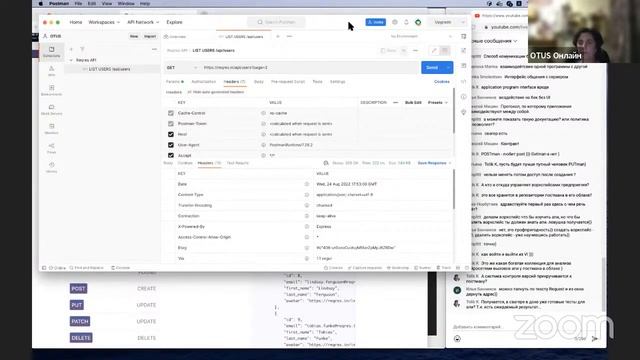
Task: Click the emoji icon in YouTube chat
Action: (457, 338)
